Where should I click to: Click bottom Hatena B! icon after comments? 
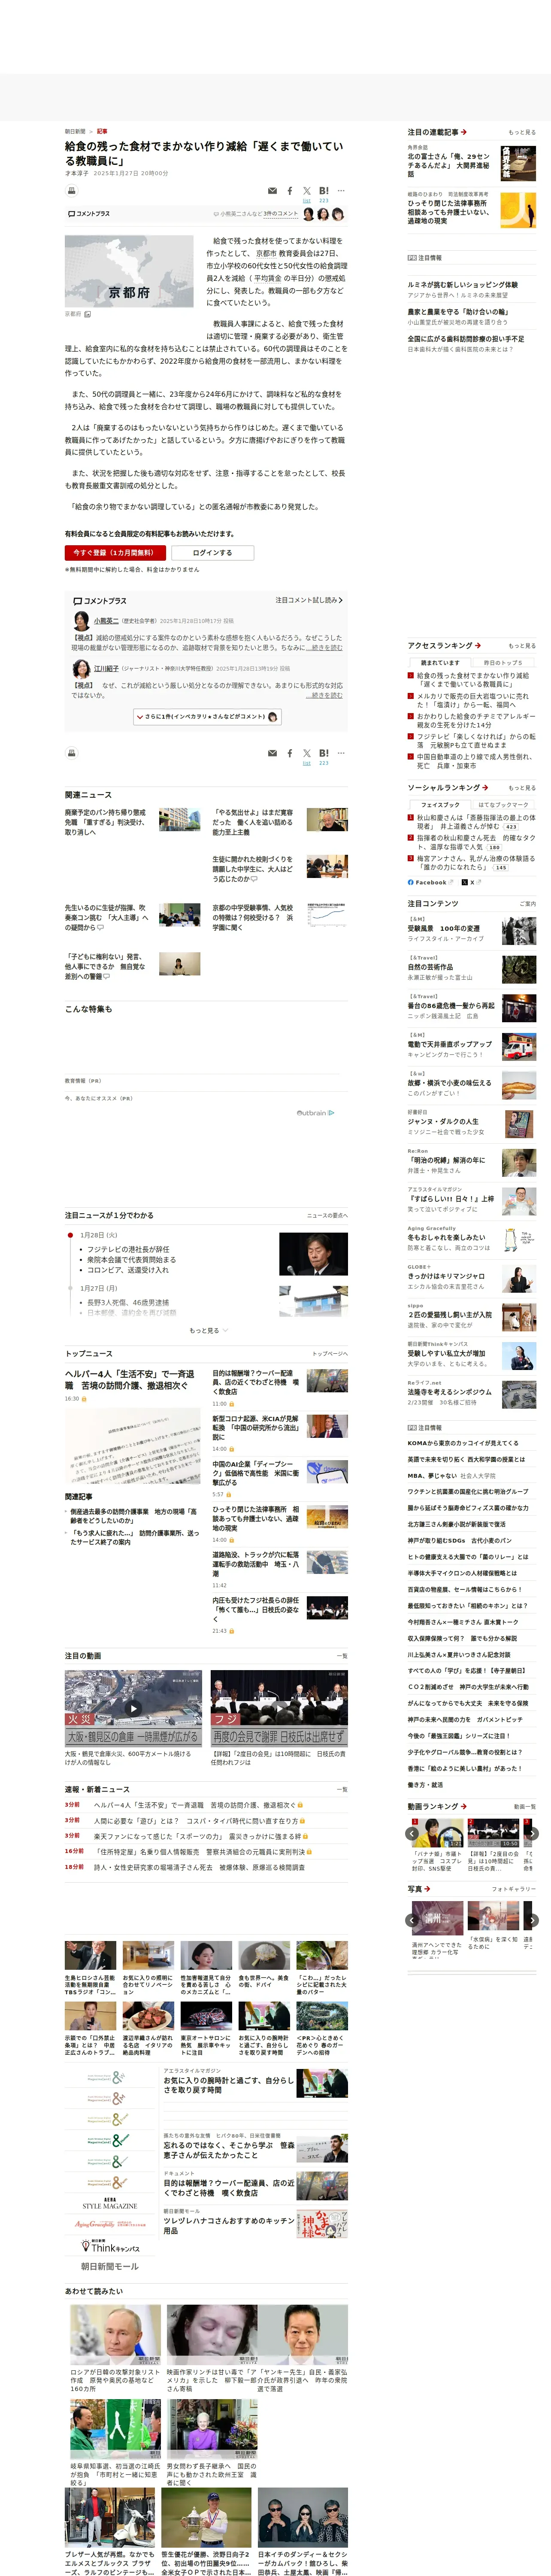pyautogui.click(x=324, y=753)
